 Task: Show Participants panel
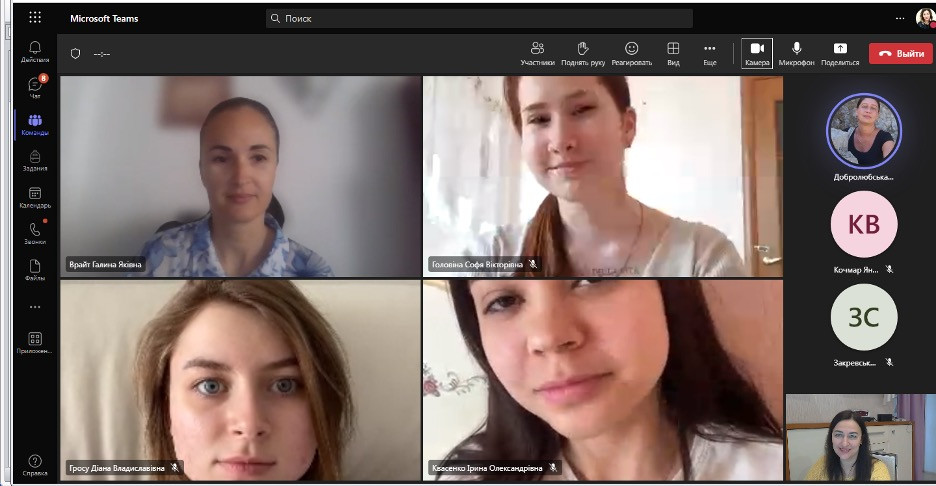(537, 54)
